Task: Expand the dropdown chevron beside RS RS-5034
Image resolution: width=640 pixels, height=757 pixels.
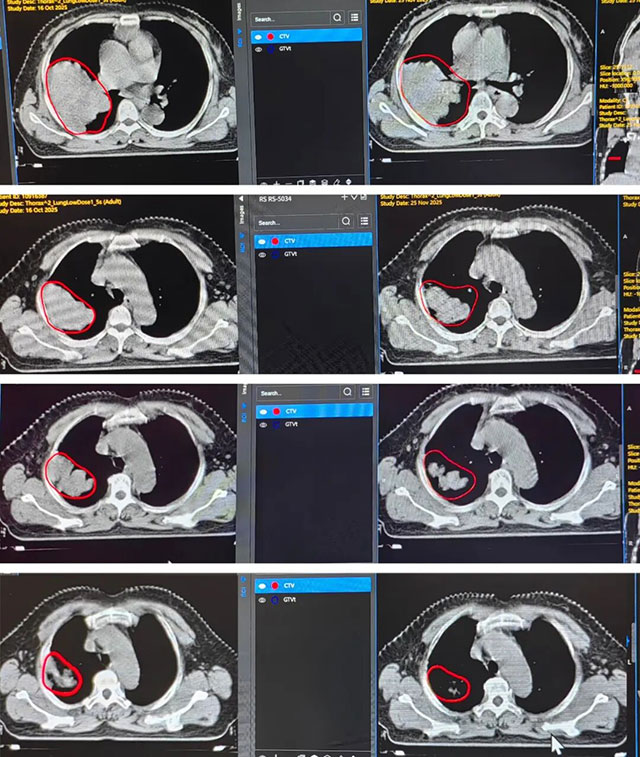Action: [353, 197]
